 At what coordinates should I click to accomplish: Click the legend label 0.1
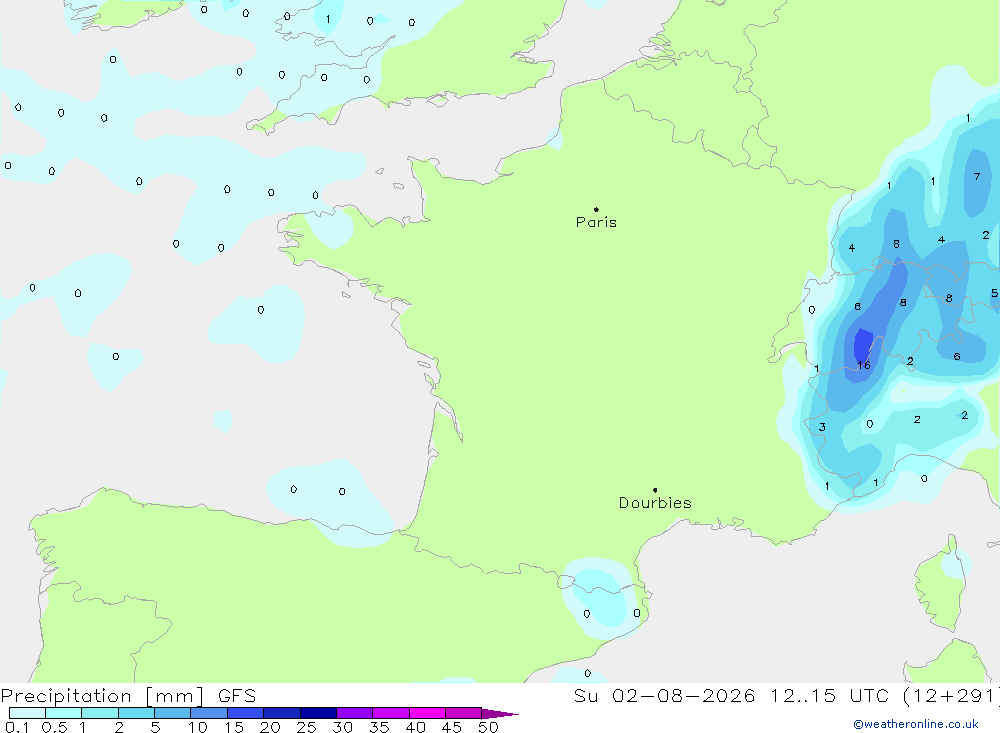(17, 727)
